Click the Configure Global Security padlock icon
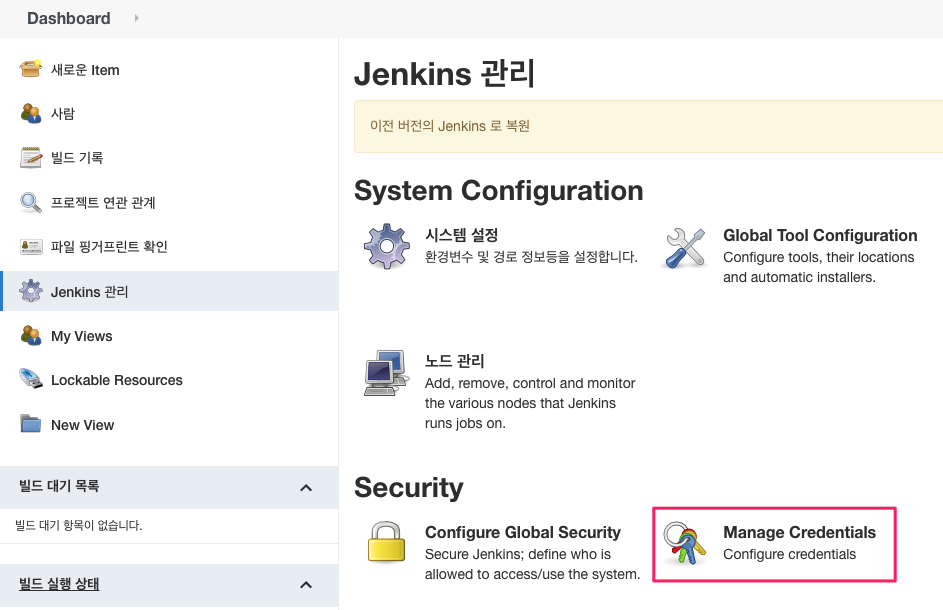Viewport: 943px width, 610px height. [x=386, y=543]
